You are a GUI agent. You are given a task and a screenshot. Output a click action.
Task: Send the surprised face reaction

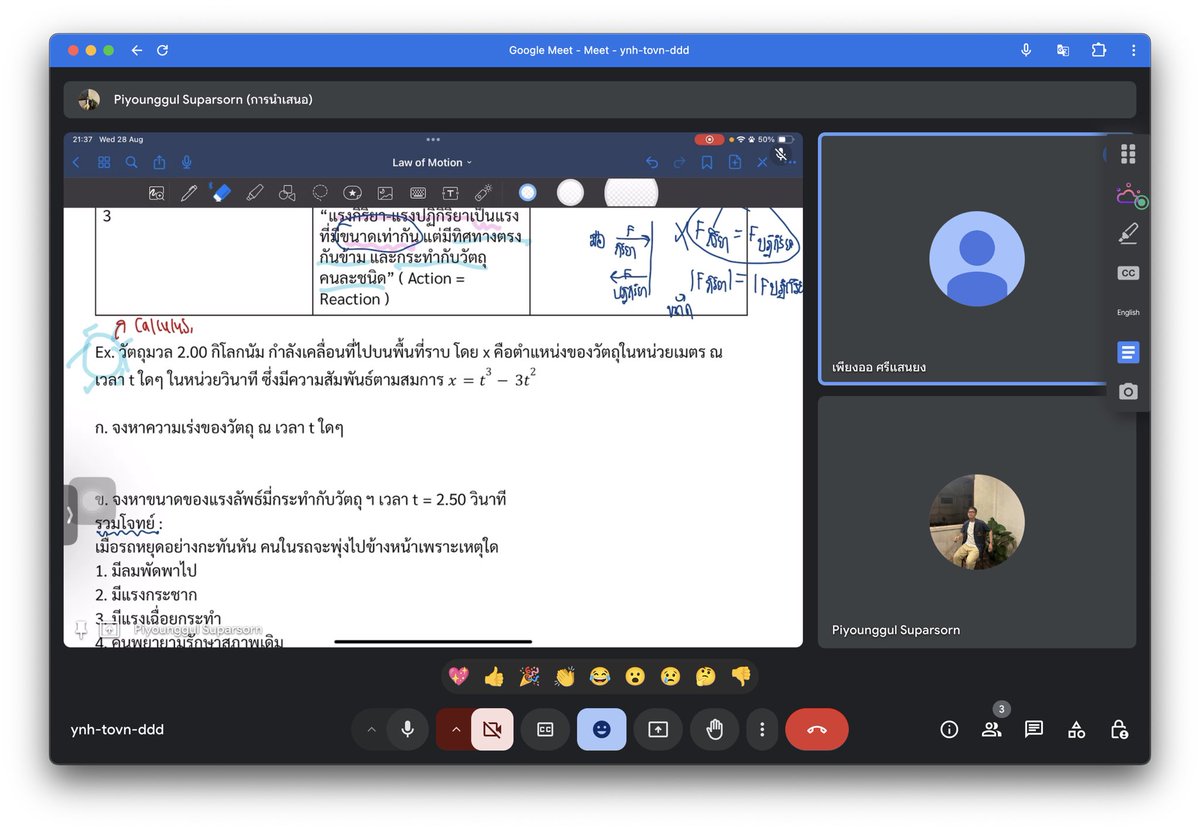click(635, 677)
